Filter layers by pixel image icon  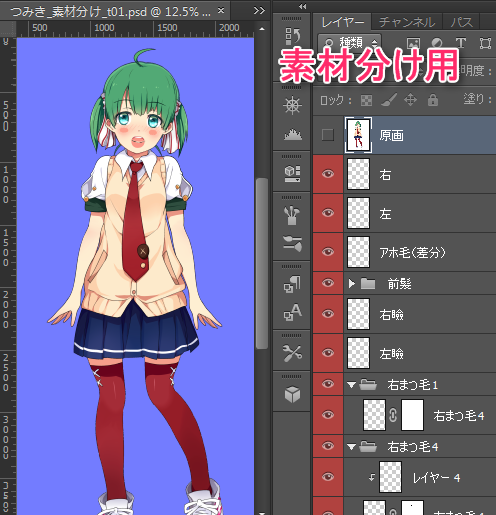(x=413, y=43)
